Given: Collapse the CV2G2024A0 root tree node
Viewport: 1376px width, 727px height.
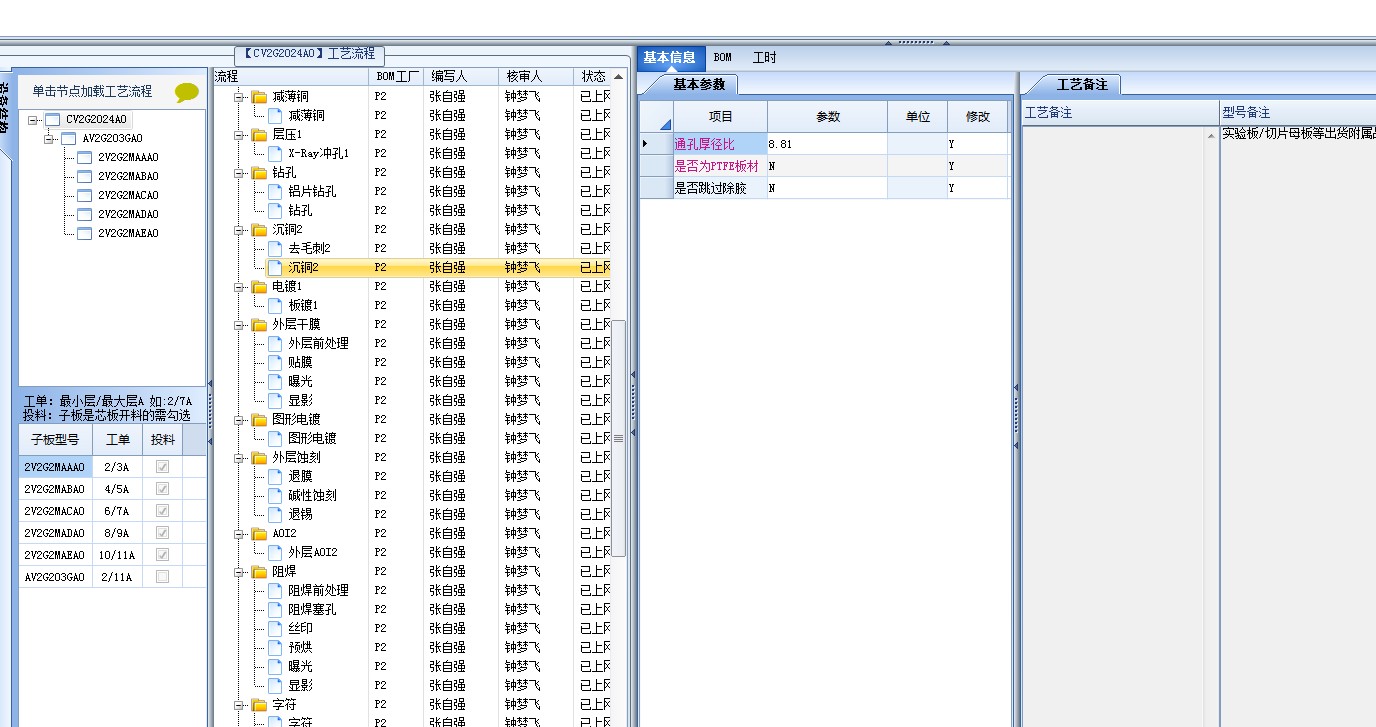Looking at the screenshot, I should (33, 120).
